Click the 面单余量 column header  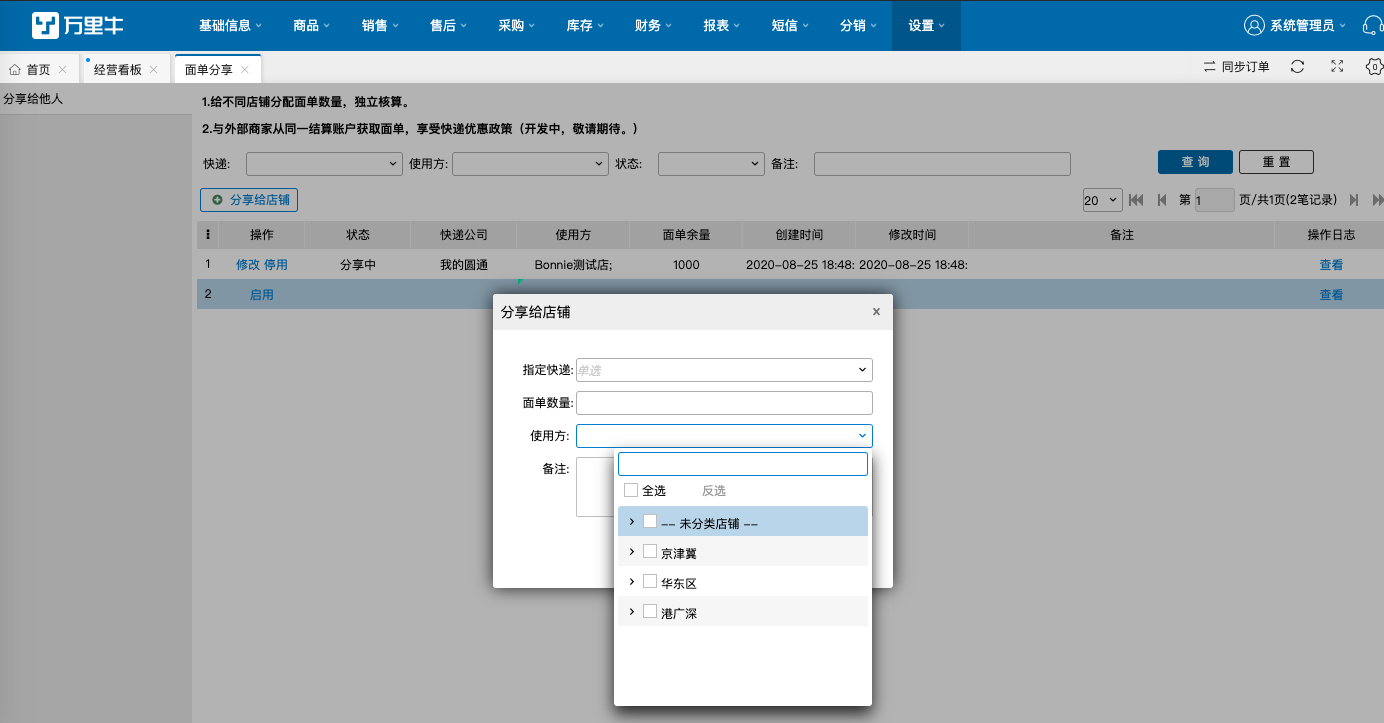[686, 235]
